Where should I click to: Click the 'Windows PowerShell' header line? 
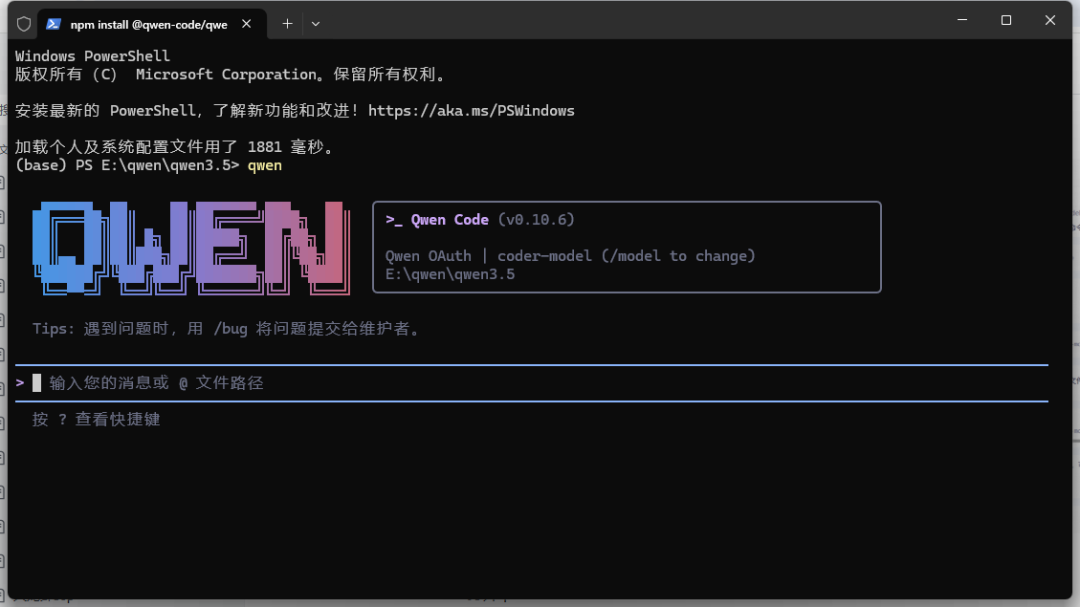pos(92,56)
